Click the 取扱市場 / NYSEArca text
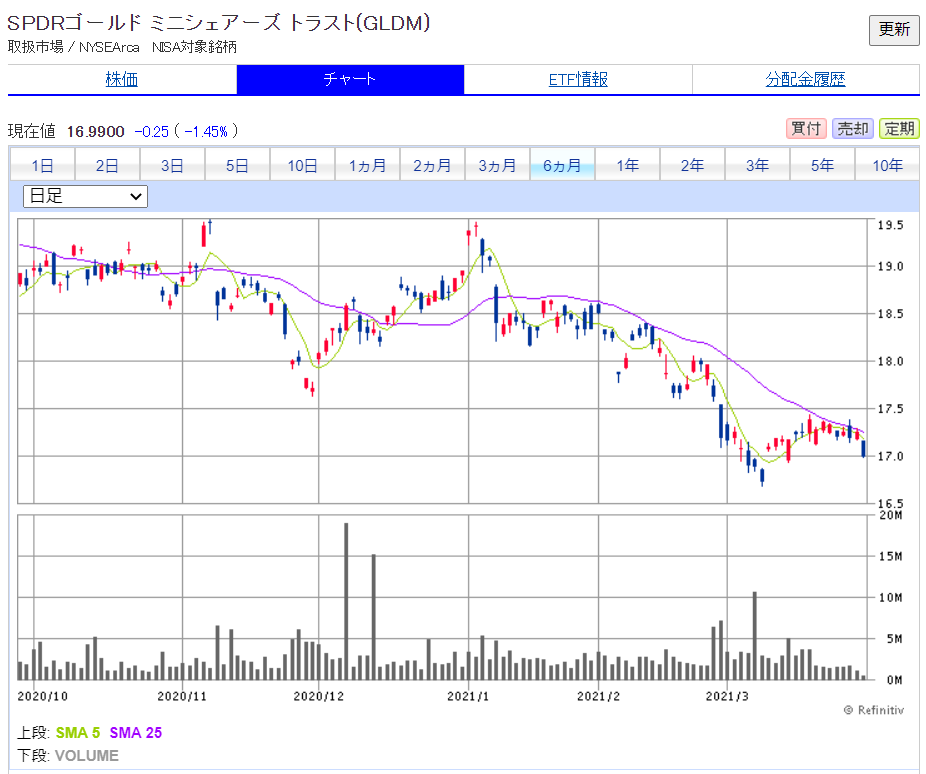The image size is (926, 774). tap(74, 47)
